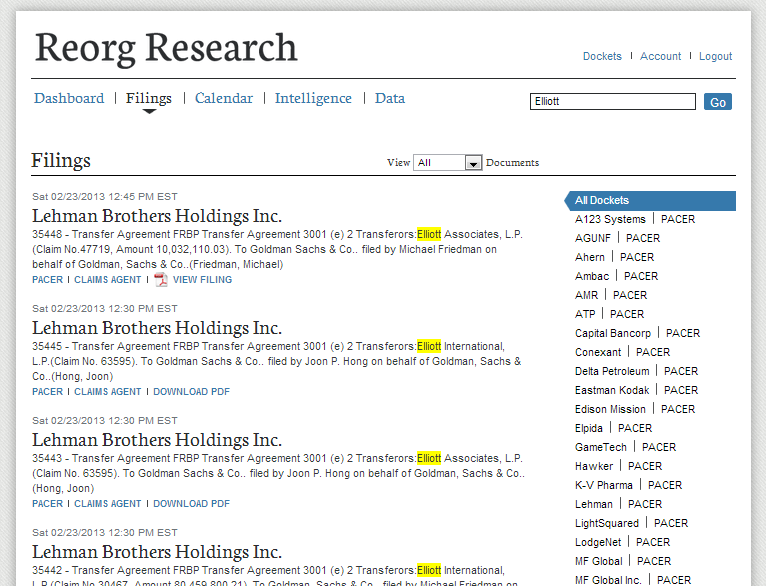Open the Account link
767x586 pixels.
tap(660, 56)
